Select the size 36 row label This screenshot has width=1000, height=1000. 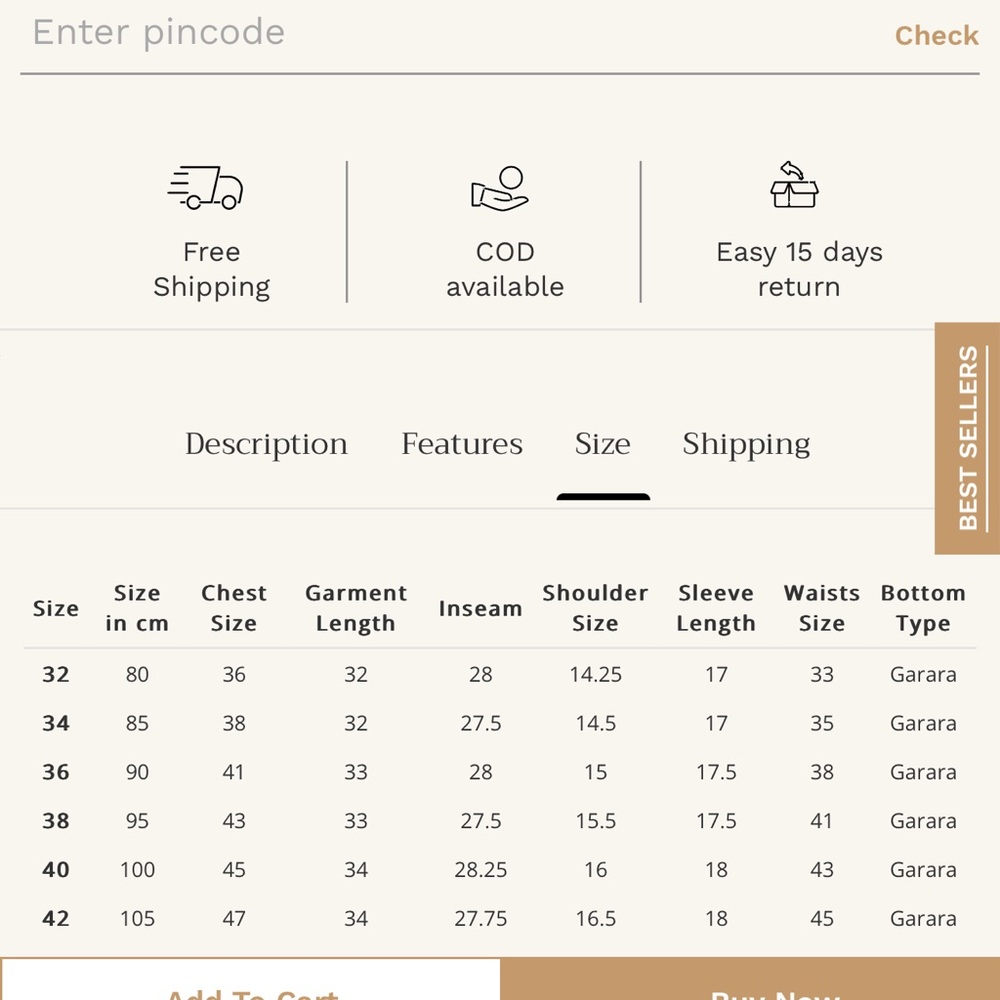[x=55, y=772]
